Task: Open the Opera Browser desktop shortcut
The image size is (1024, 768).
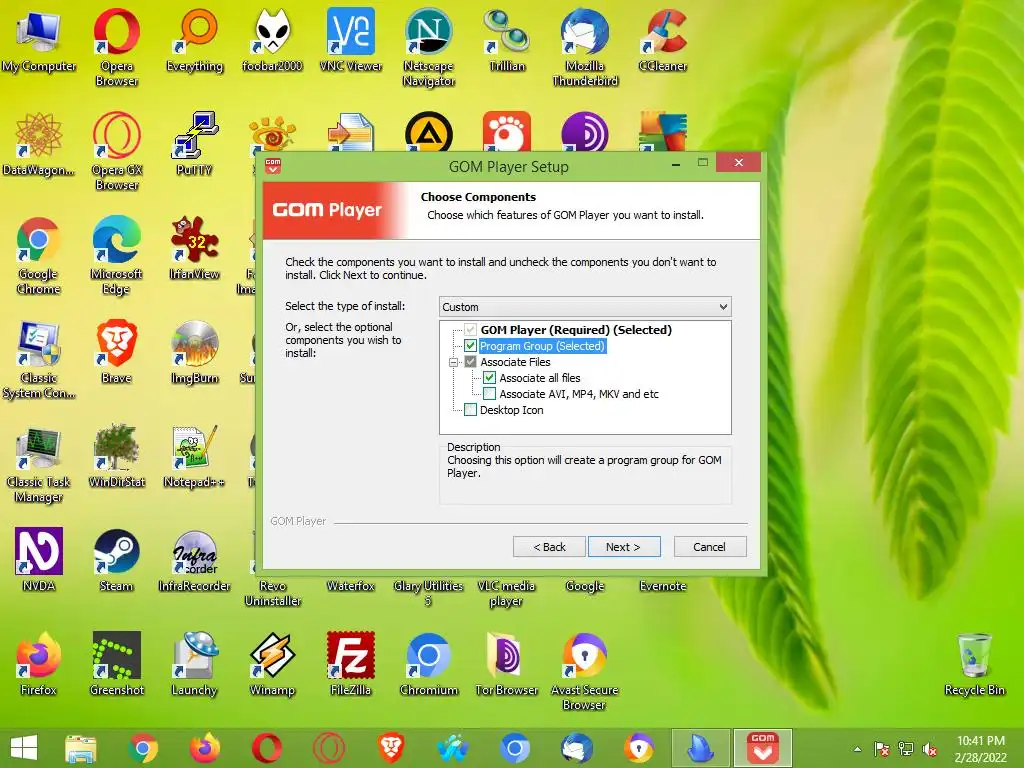Action: pyautogui.click(x=116, y=47)
